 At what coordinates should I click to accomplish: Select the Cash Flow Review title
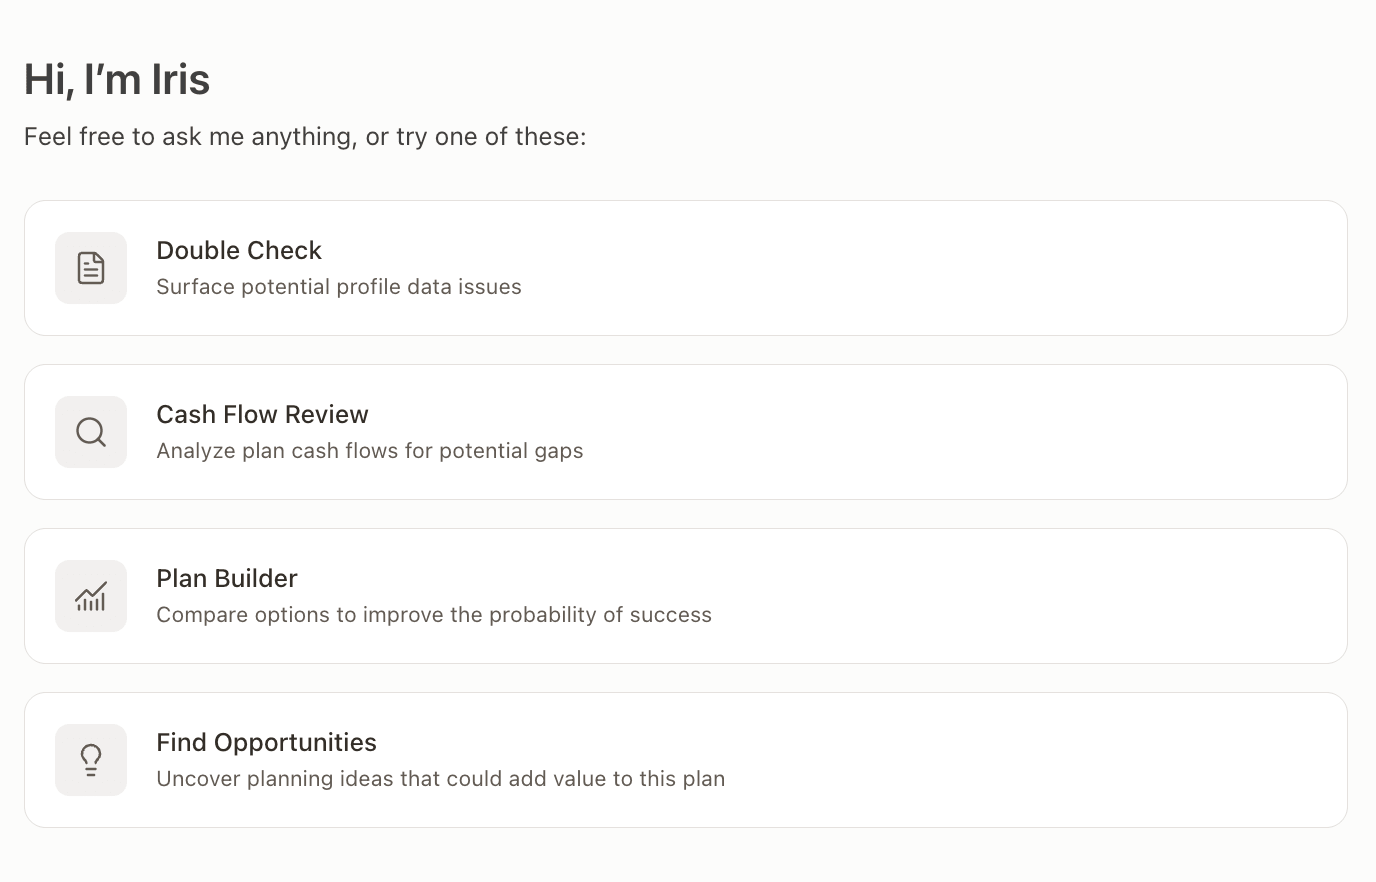click(x=262, y=414)
